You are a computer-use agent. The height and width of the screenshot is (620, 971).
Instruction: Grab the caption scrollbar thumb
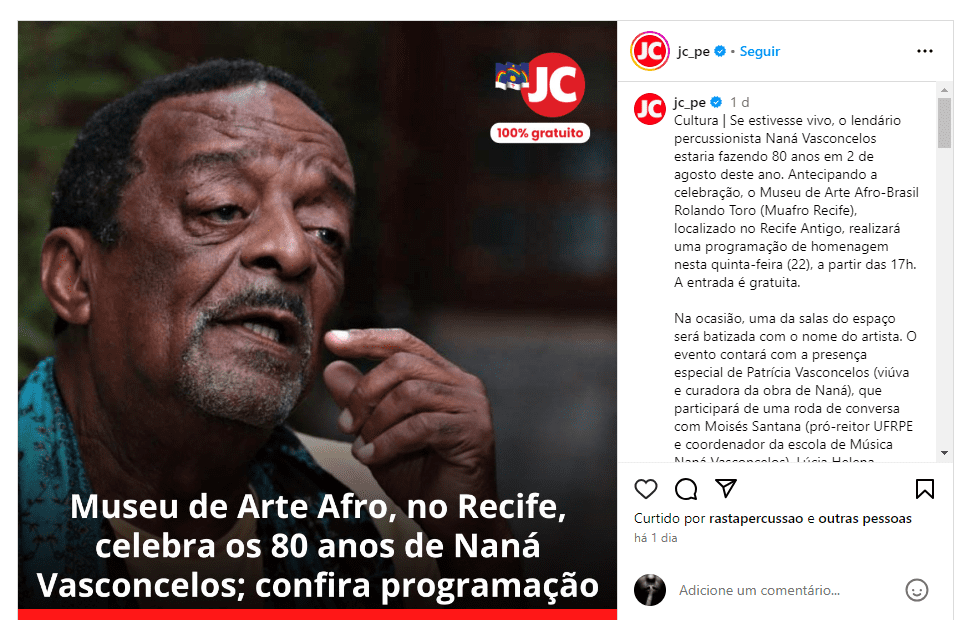[x=944, y=123]
